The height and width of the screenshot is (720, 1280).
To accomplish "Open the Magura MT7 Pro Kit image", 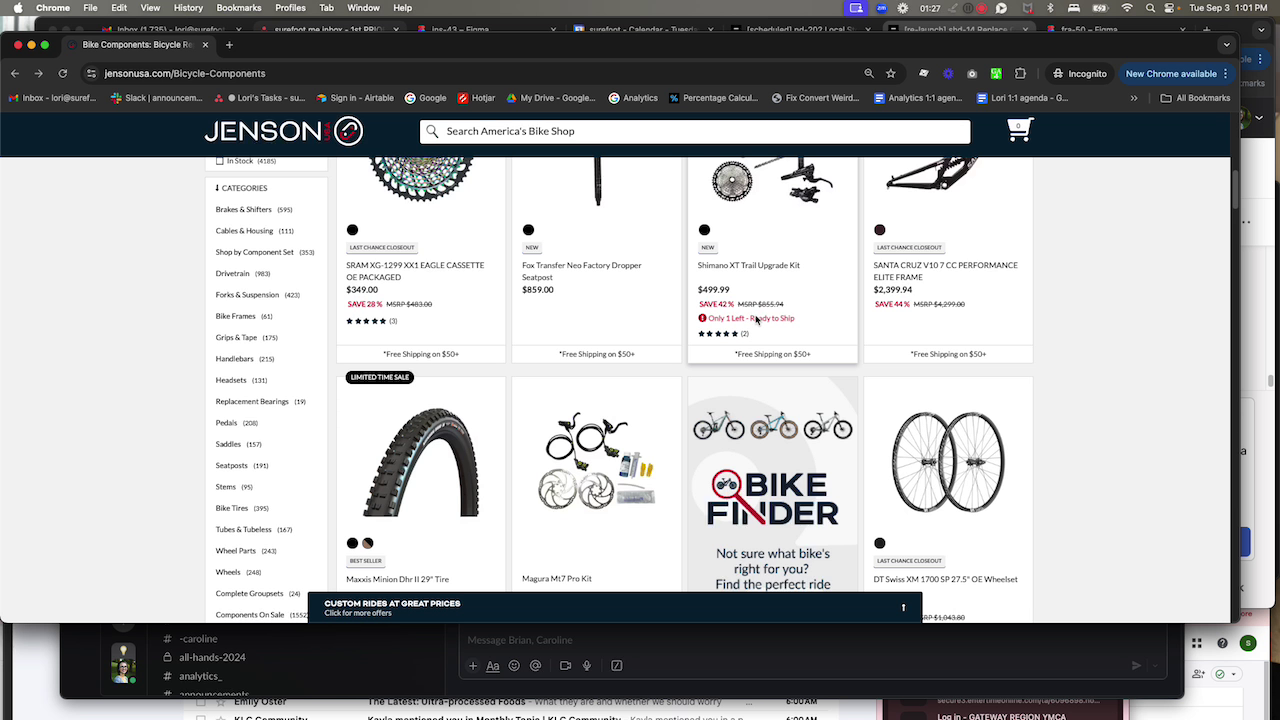I will tap(597, 462).
